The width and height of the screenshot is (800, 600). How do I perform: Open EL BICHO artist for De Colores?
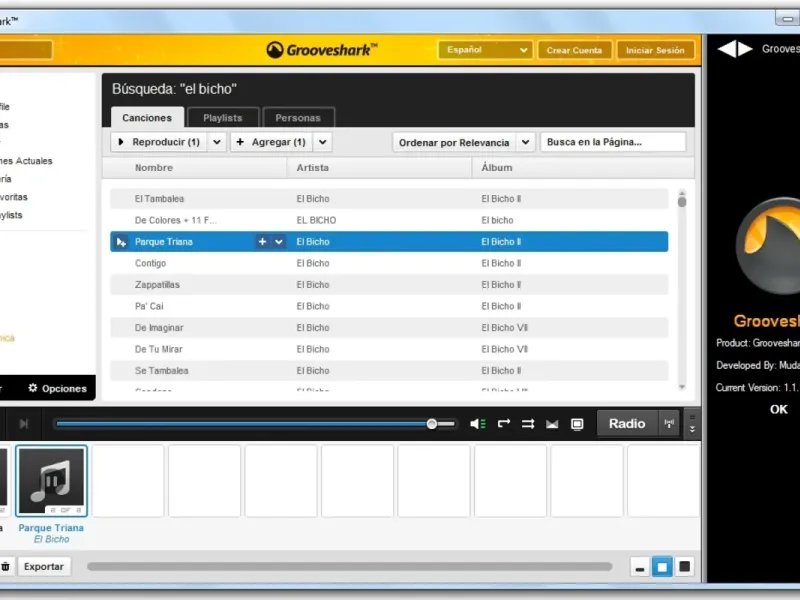point(316,220)
